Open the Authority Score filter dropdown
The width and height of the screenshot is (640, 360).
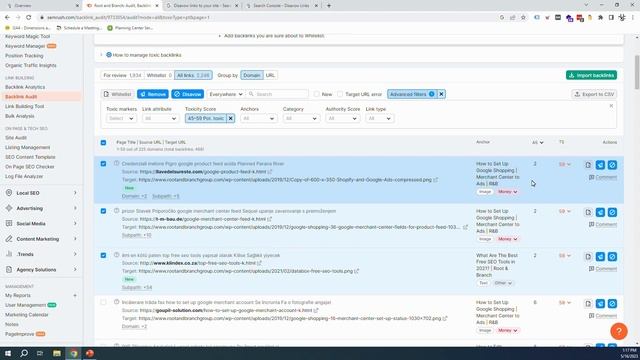coord(343,118)
